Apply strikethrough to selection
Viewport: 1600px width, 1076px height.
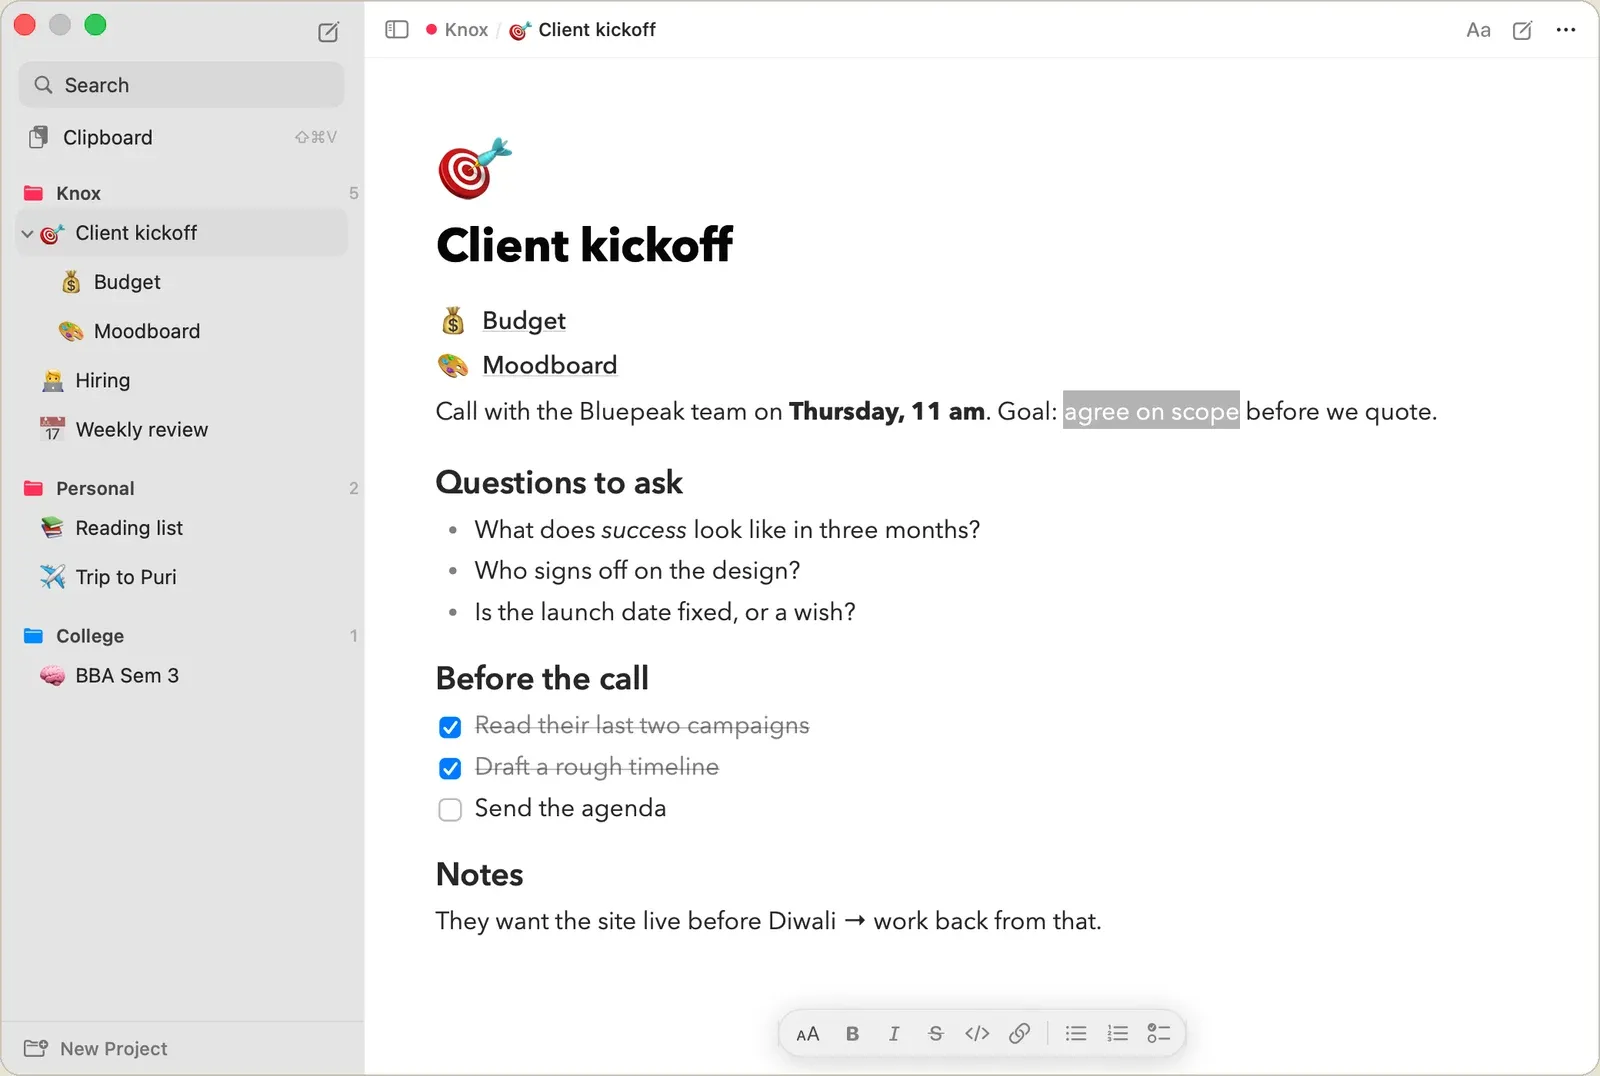[x=935, y=1034]
